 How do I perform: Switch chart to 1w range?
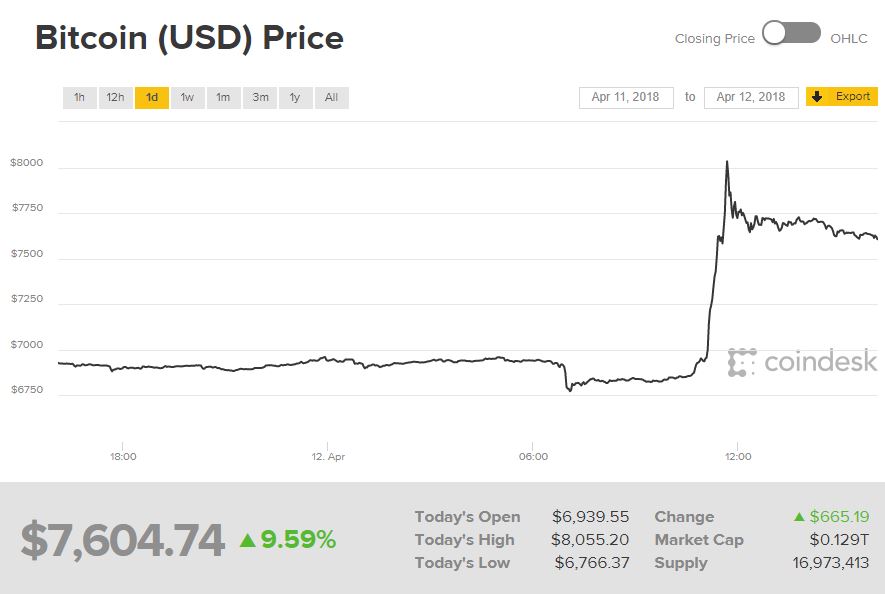[x=187, y=97]
